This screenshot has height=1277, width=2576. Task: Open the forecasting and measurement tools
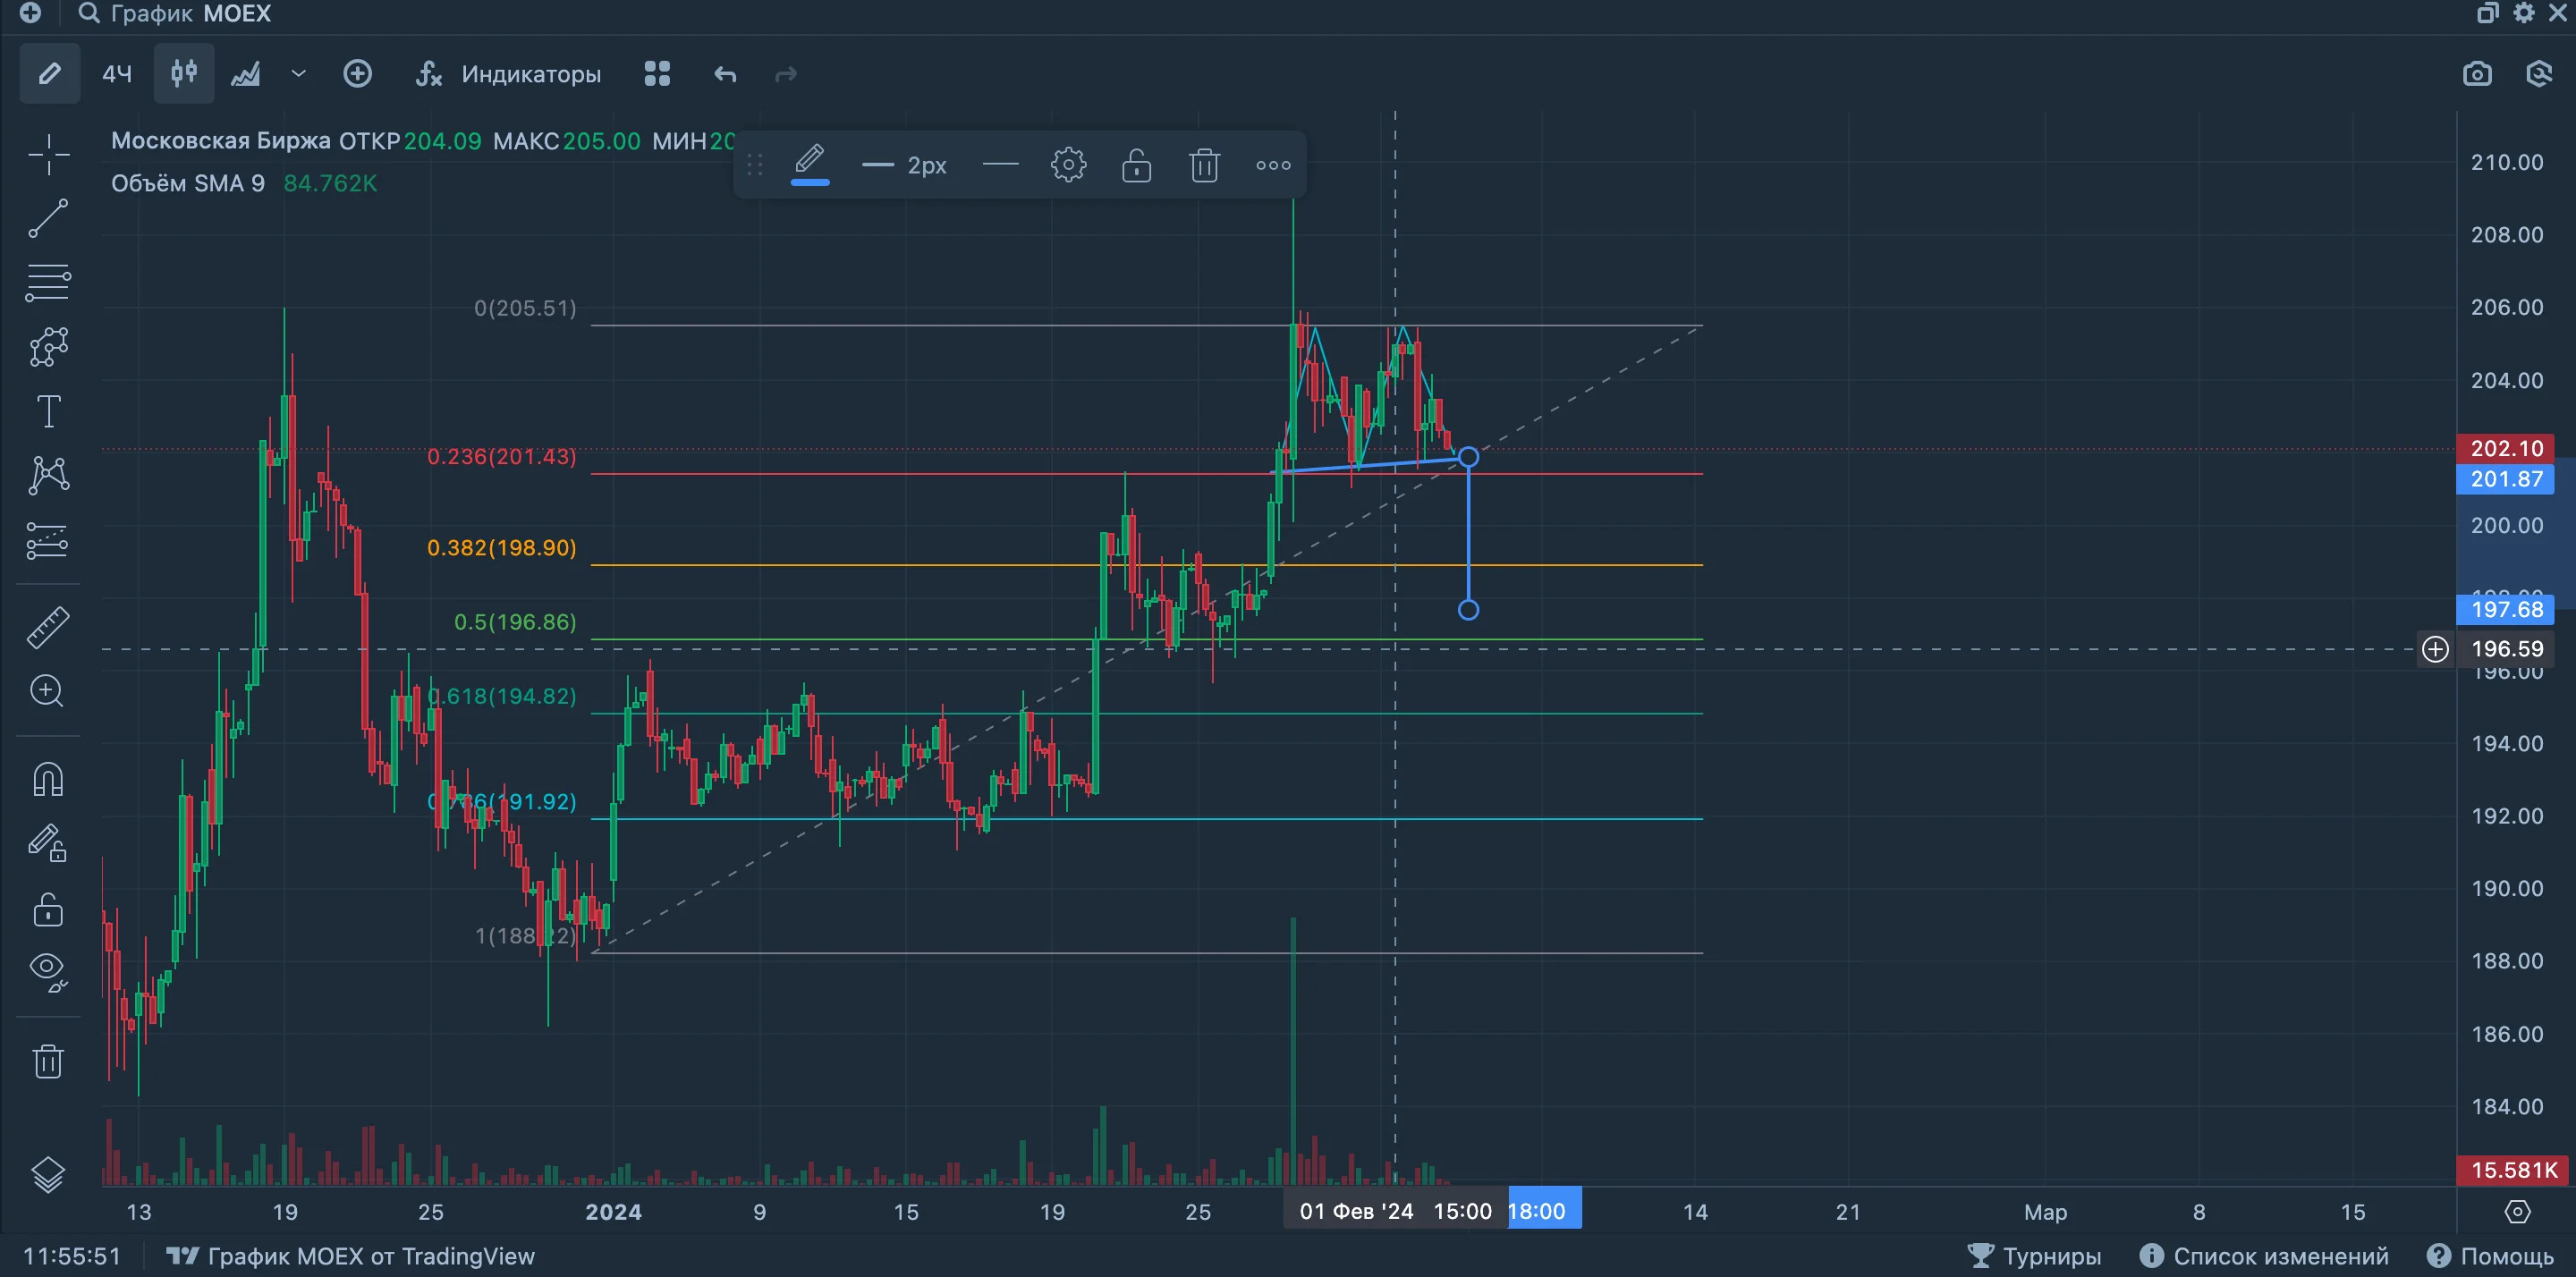[48, 540]
